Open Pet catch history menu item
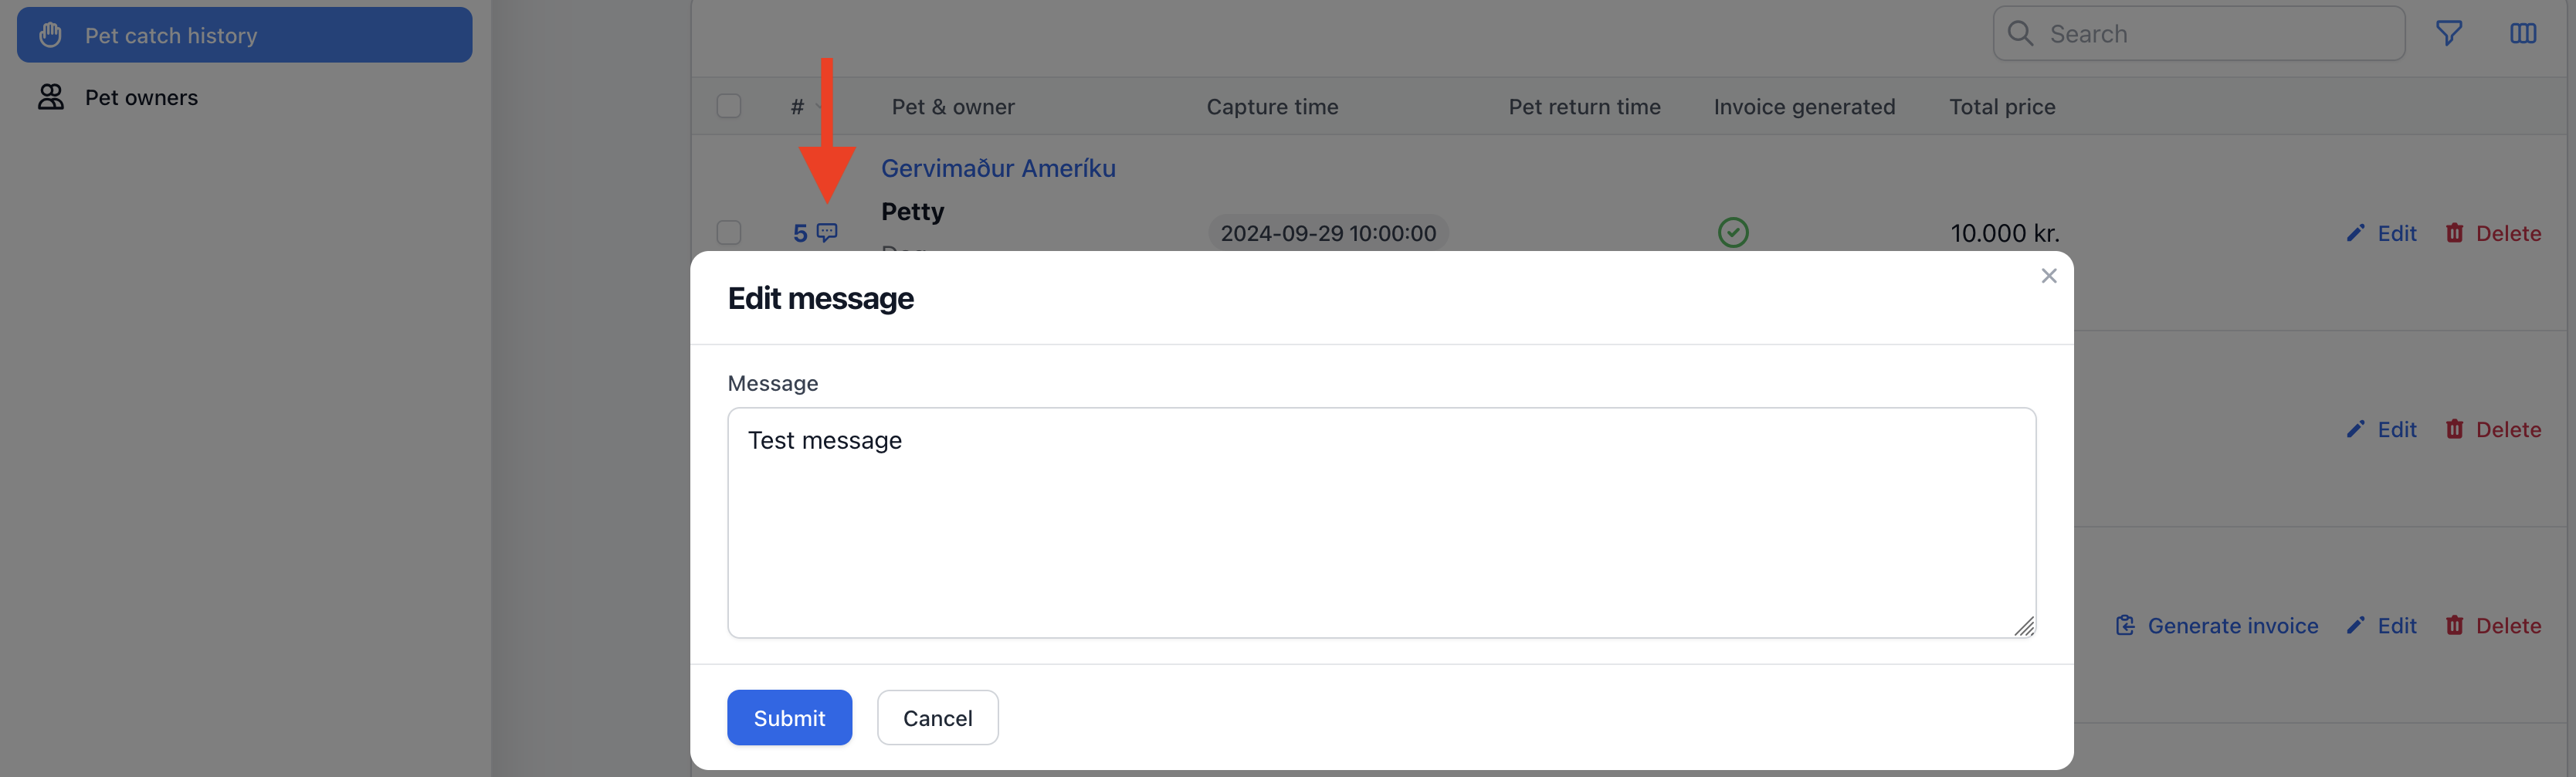The height and width of the screenshot is (777, 2576). [245, 35]
